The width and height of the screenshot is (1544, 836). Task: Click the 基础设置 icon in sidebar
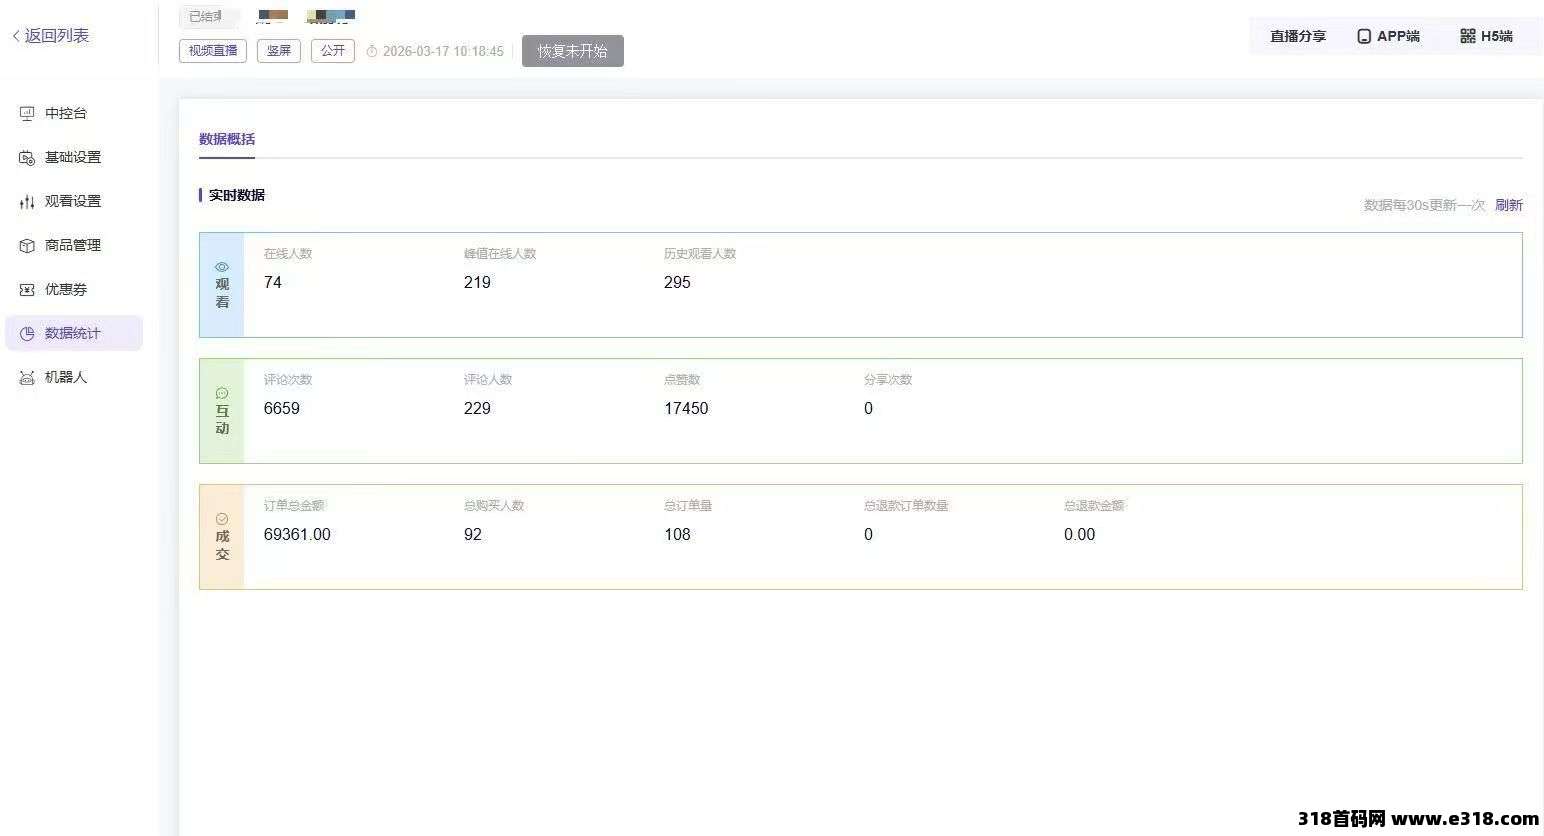(x=27, y=158)
